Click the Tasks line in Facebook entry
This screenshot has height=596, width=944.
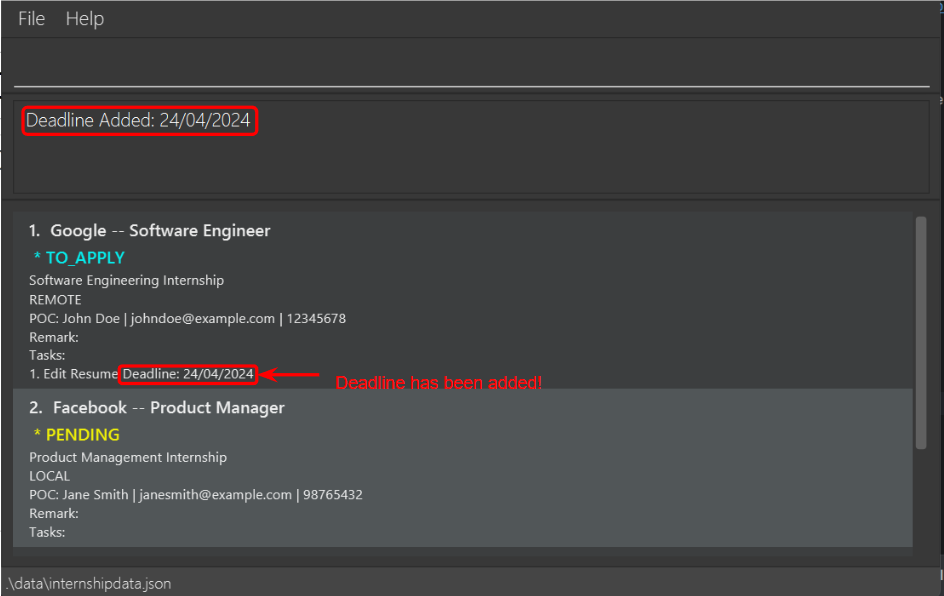point(47,532)
